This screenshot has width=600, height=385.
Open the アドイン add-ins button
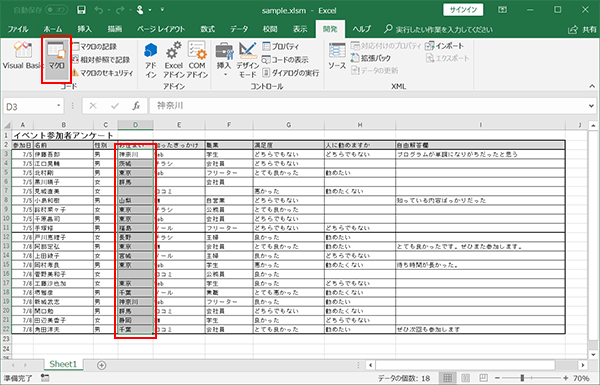tap(151, 60)
